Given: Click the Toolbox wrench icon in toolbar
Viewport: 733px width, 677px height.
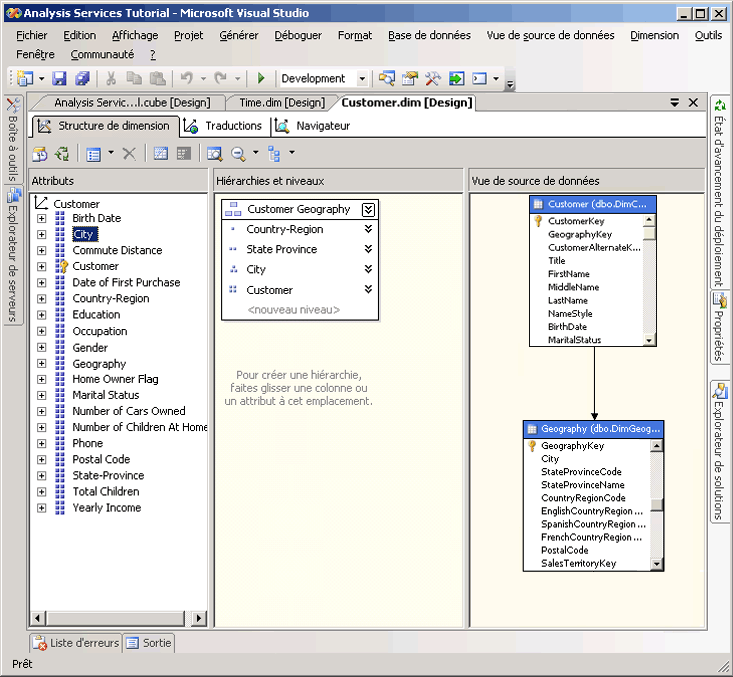Looking at the screenshot, I should pyautogui.click(x=433, y=78).
